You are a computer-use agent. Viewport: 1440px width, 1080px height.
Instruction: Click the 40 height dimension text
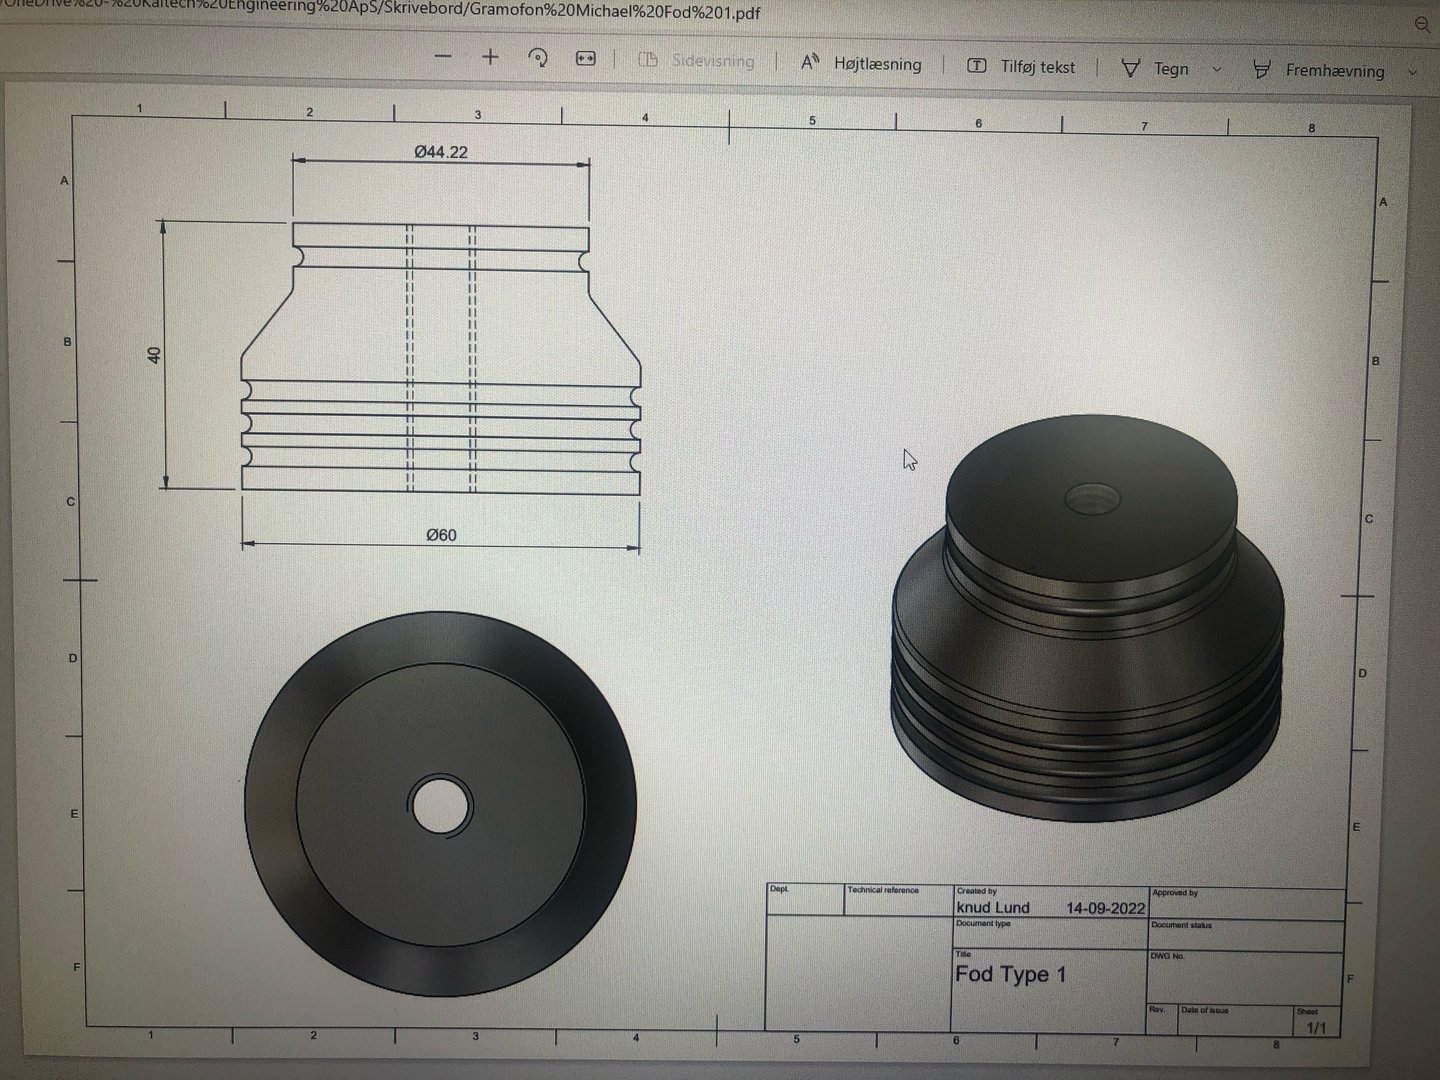coord(154,355)
